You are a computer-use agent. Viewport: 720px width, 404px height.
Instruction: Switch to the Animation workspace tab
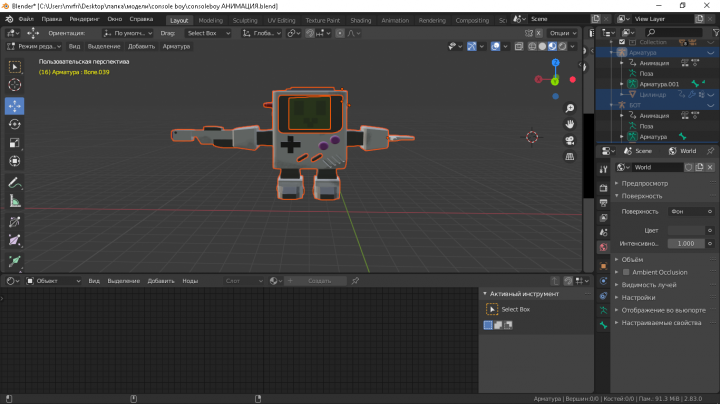(x=395, y=20)
